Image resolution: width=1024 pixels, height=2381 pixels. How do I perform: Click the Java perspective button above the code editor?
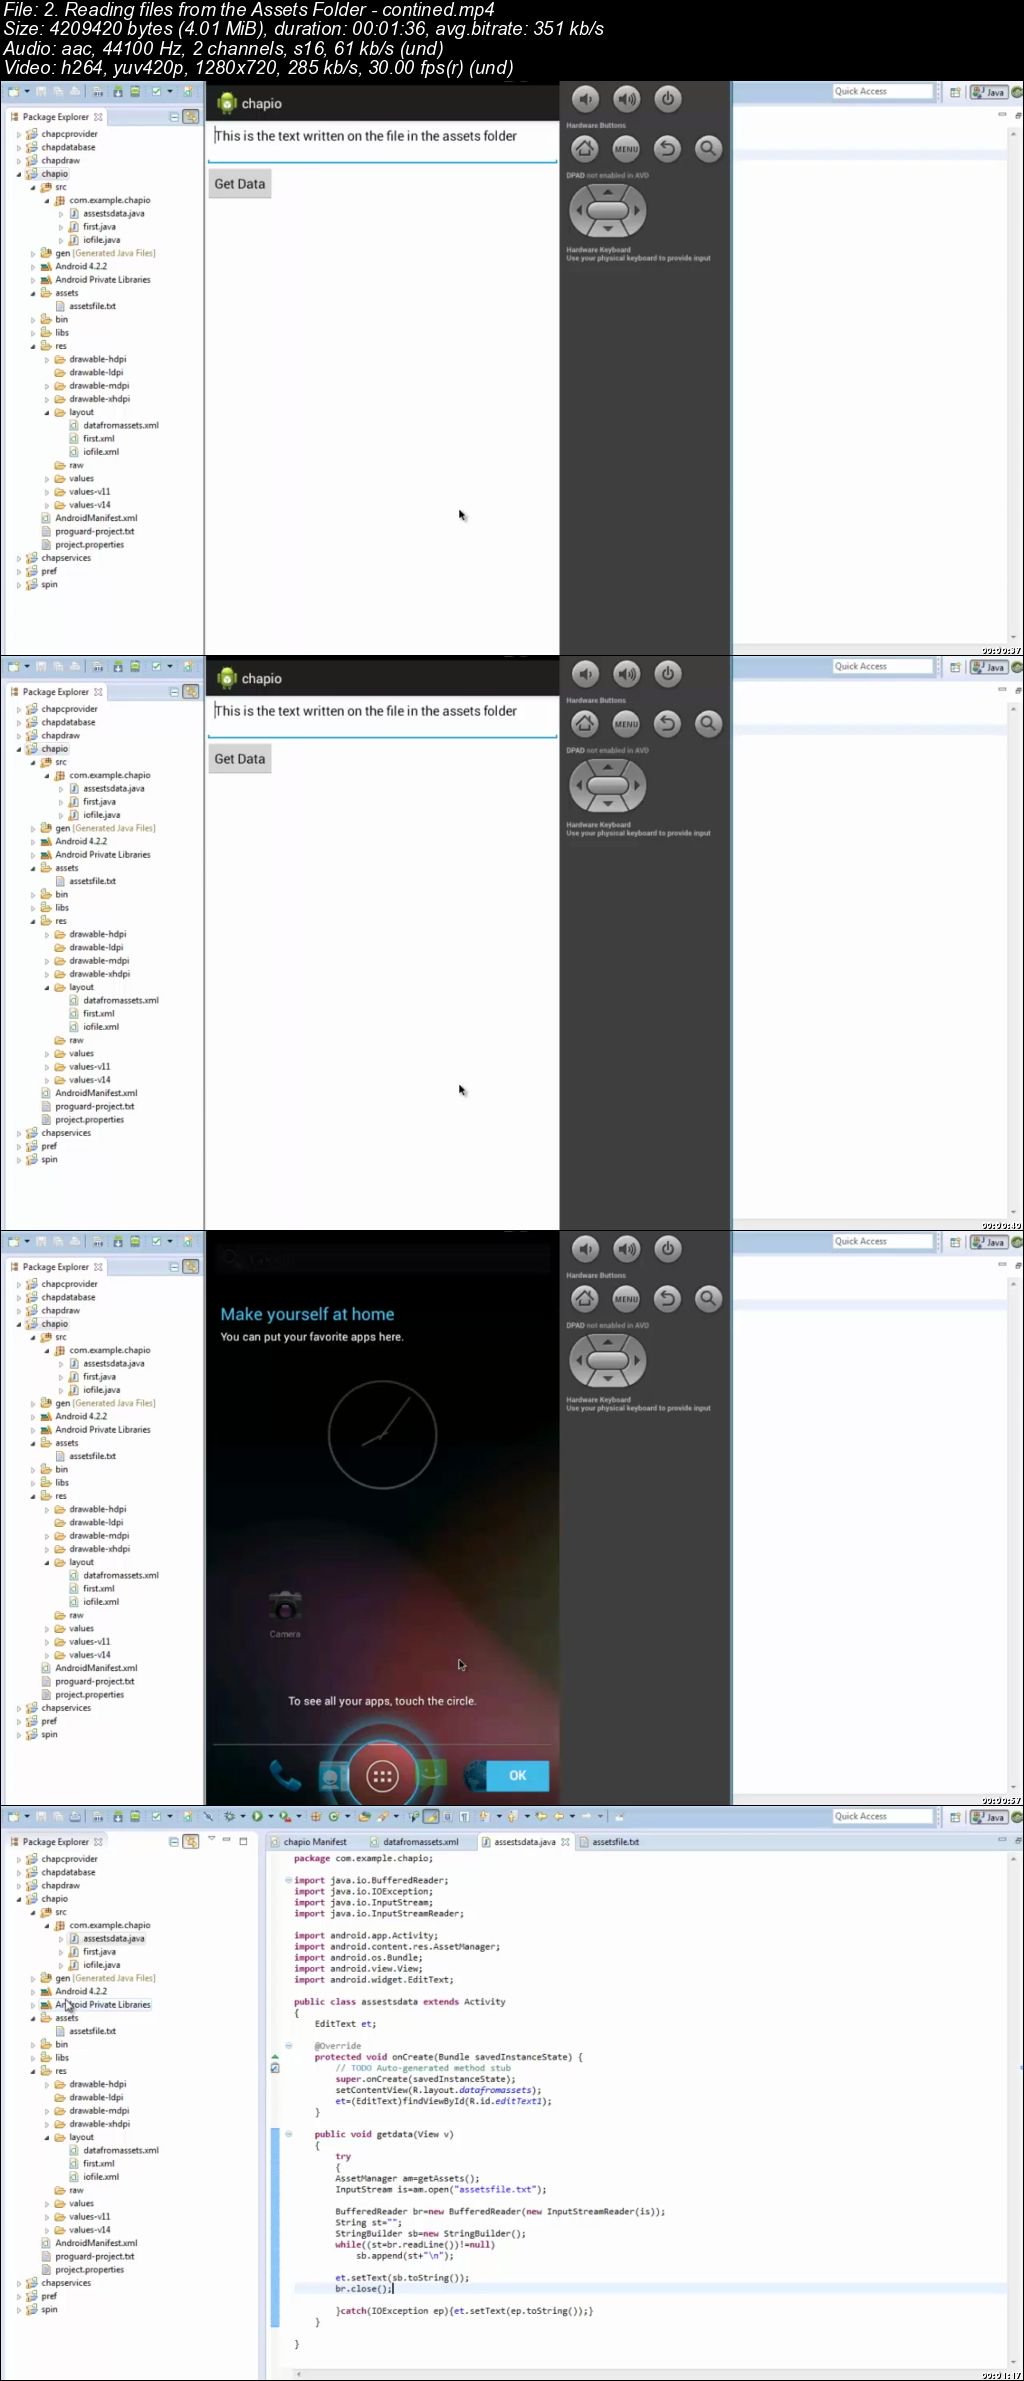coord(988,1817)
